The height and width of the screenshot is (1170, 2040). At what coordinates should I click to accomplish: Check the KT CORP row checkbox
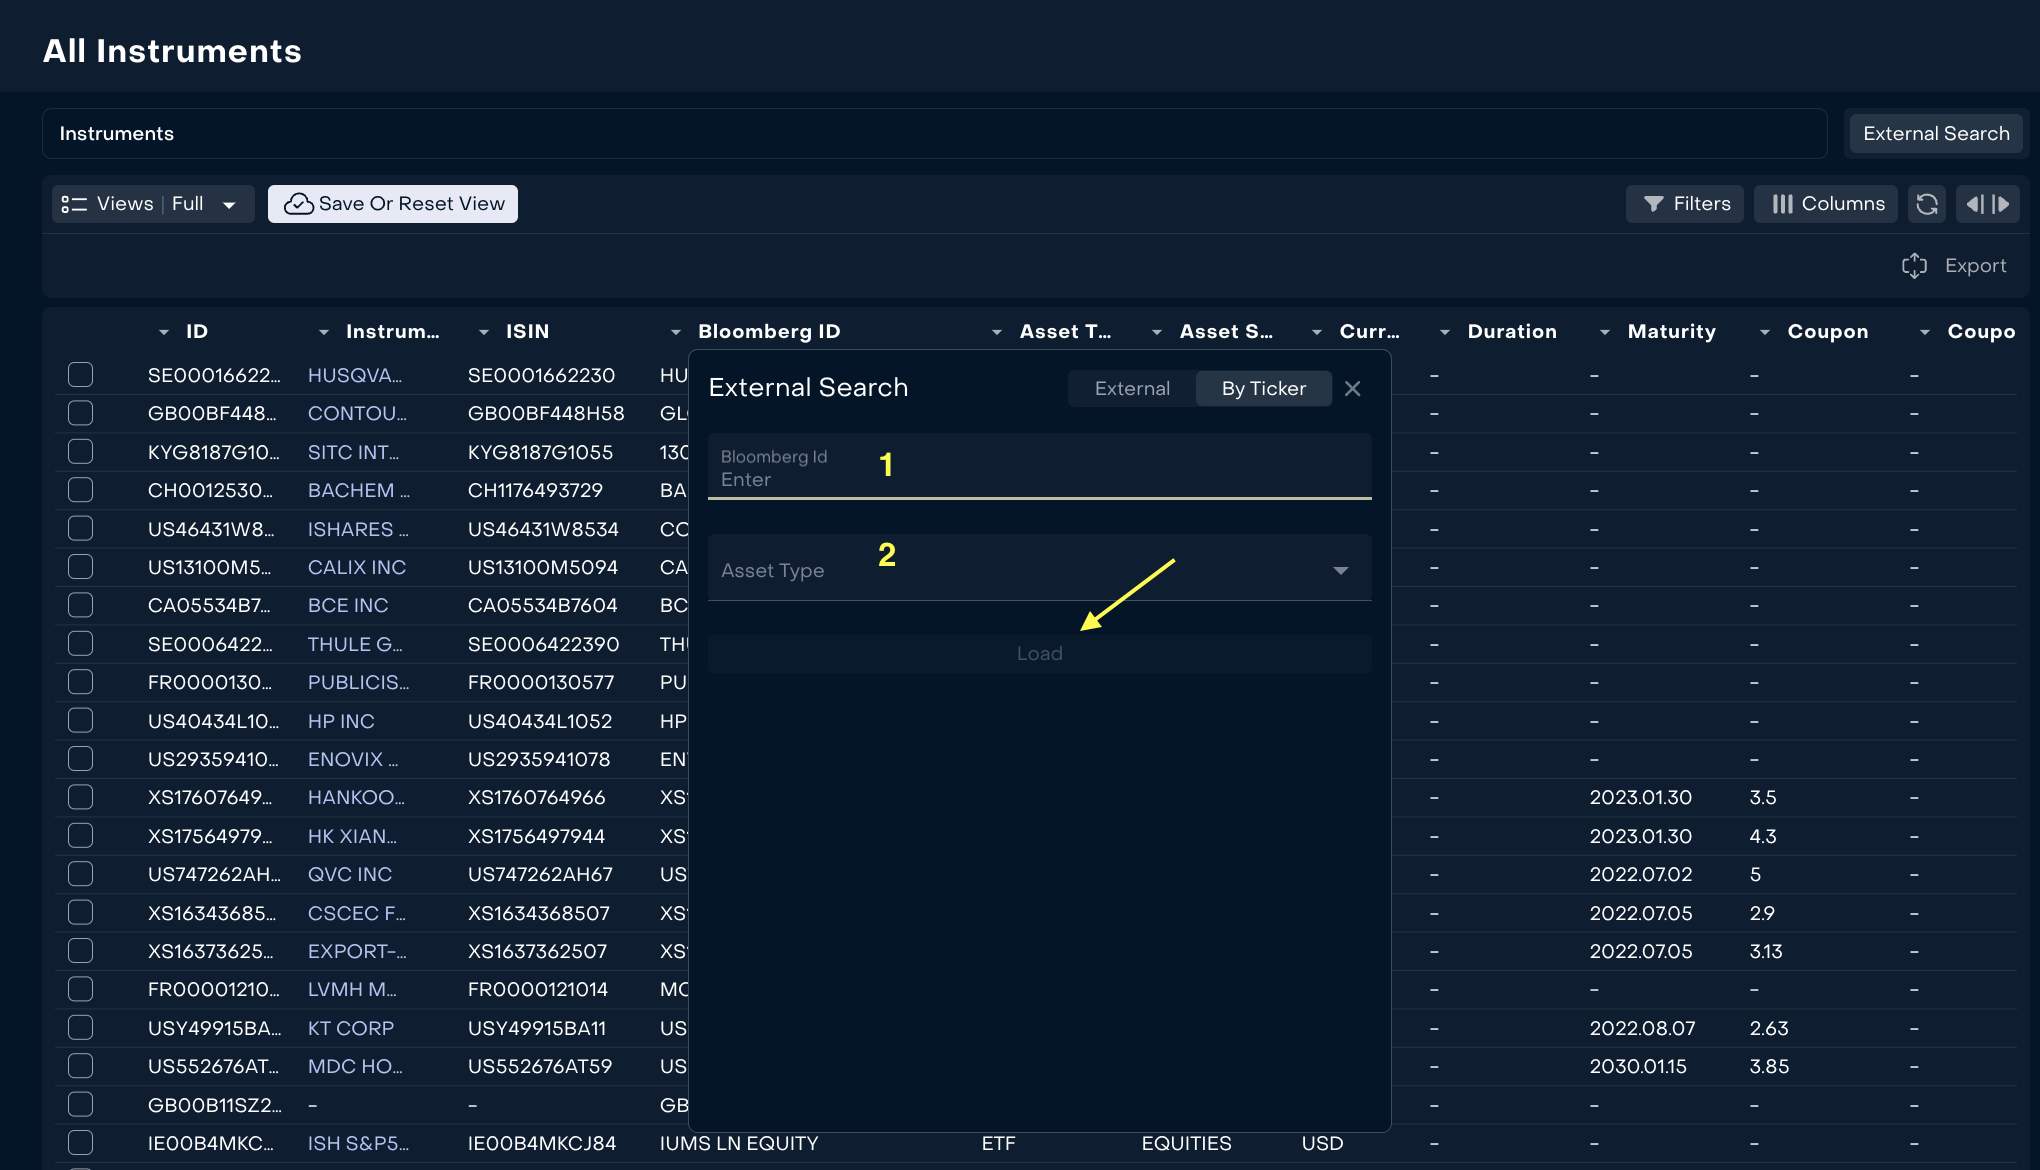pyautogui.click(x=80, y=1028)
